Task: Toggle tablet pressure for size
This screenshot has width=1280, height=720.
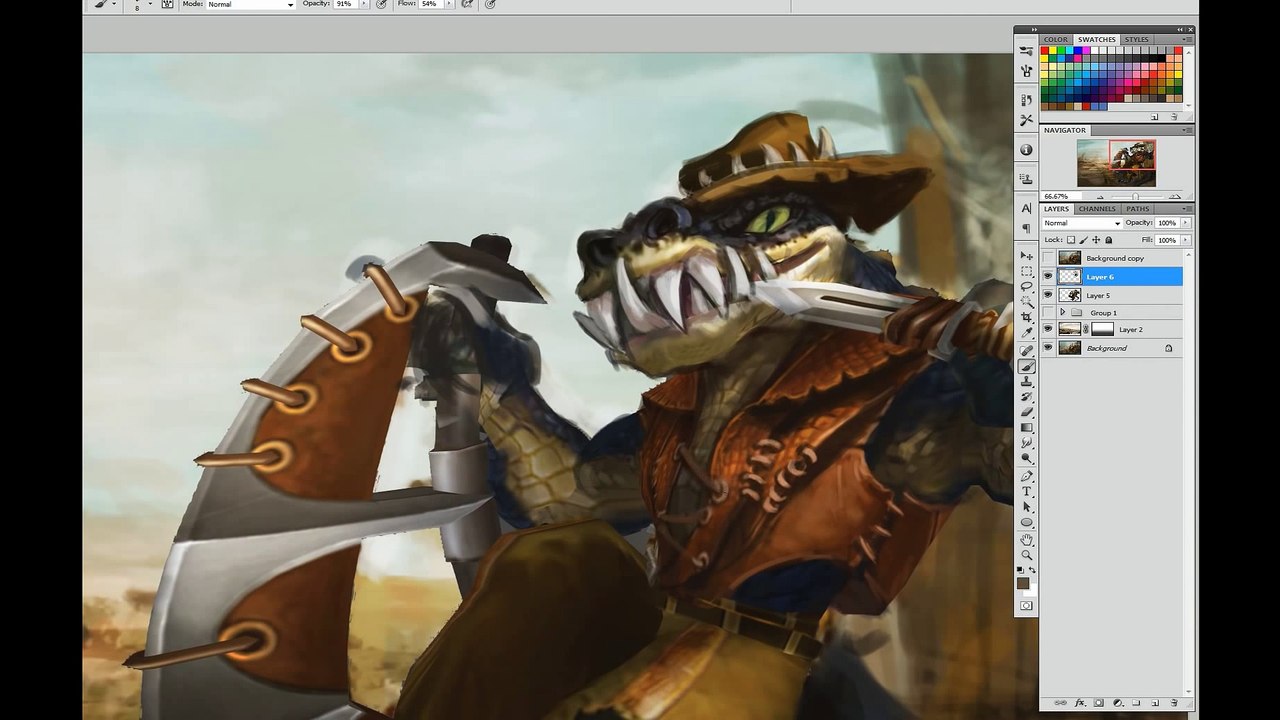Action: 490,4
